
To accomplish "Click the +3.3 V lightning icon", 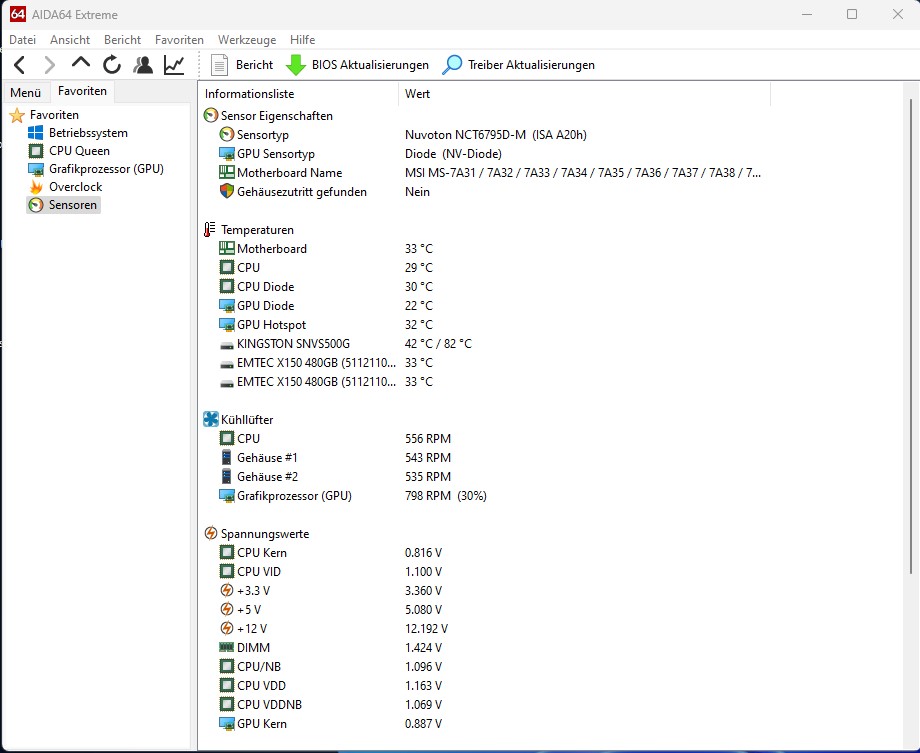I will click(x=226, y=590).
